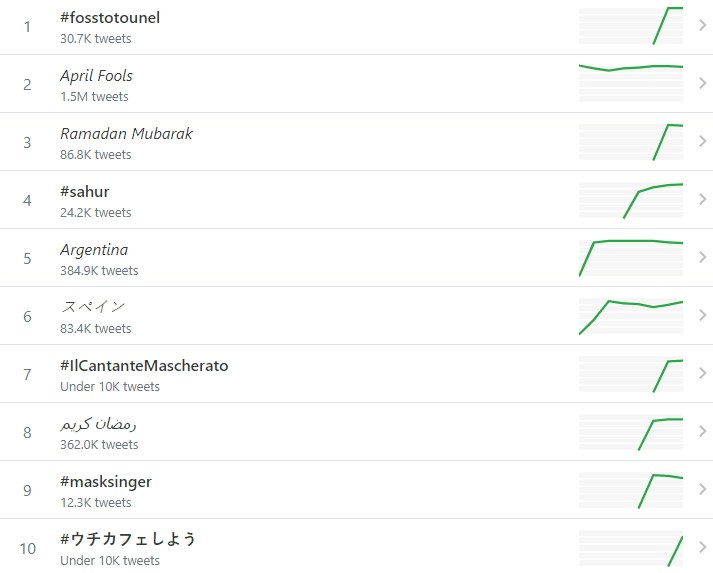Open the Ramadan Mubarak trend
This screenshot has width=713, height=573.
126,134
